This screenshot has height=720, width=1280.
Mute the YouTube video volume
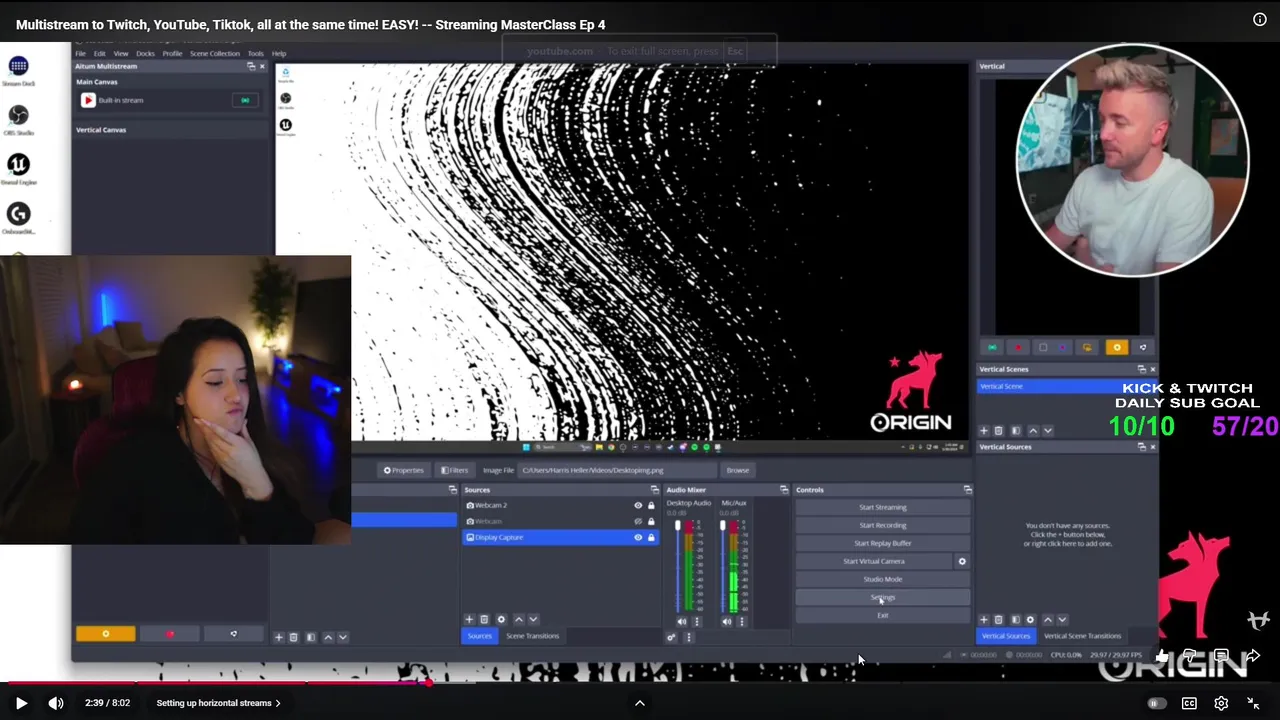pyautogui.click(x=56, y=703)
